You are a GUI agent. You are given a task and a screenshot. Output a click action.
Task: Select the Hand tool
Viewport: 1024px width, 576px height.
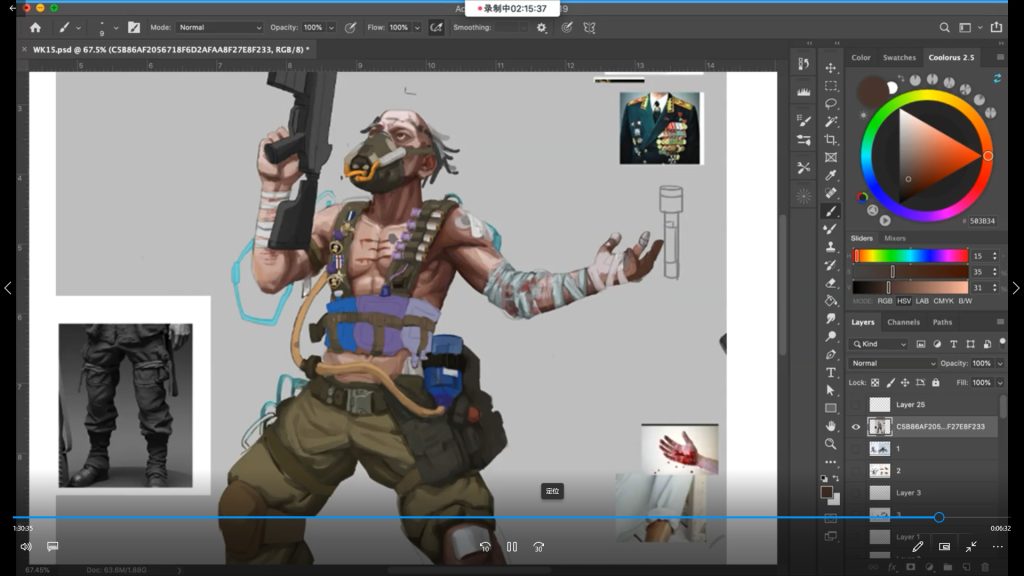point(831,426)
